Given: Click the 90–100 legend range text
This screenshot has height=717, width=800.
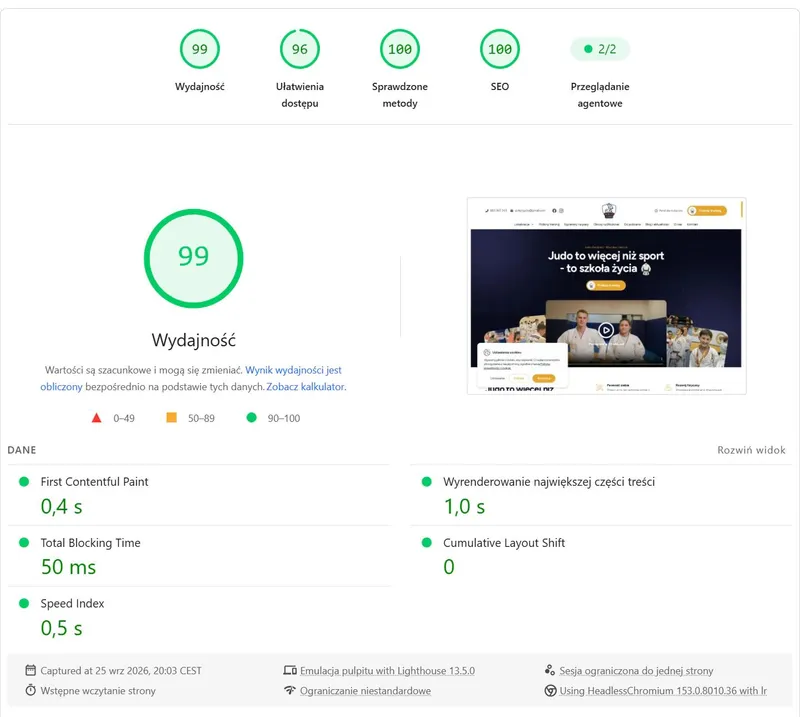Looking at the screenshot, I should coord(284,418).
